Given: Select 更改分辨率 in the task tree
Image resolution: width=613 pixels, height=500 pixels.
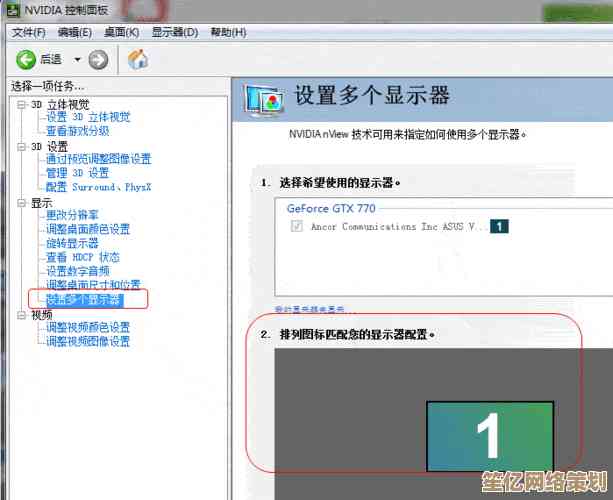Looking at the screenshot, I should [72, 216].
